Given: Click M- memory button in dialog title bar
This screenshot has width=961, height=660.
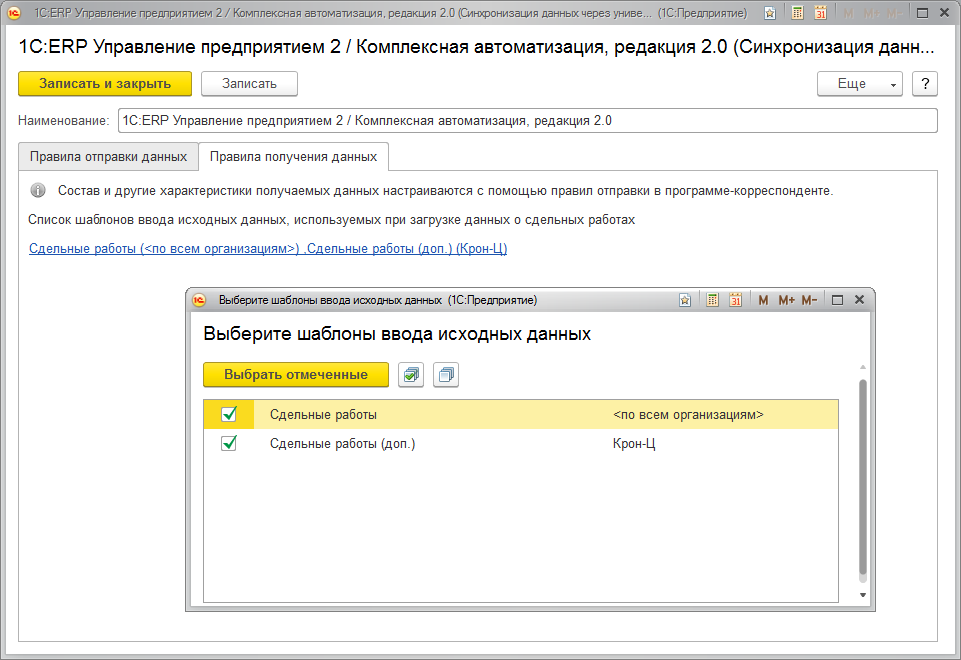Looking at the screenshot, I should pos(809,300).
